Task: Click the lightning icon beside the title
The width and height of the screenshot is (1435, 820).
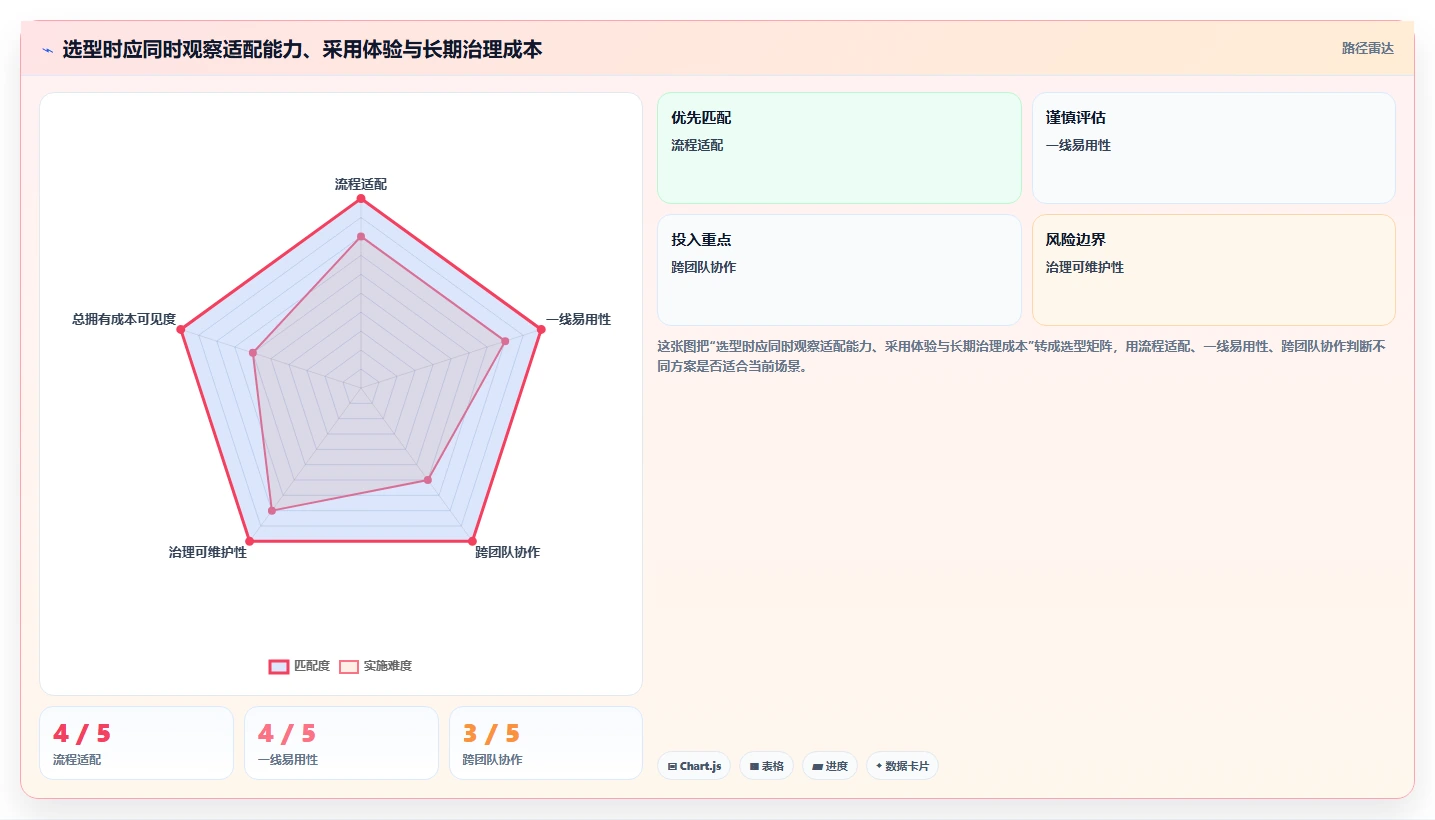Action: click(x=47, y=49)
